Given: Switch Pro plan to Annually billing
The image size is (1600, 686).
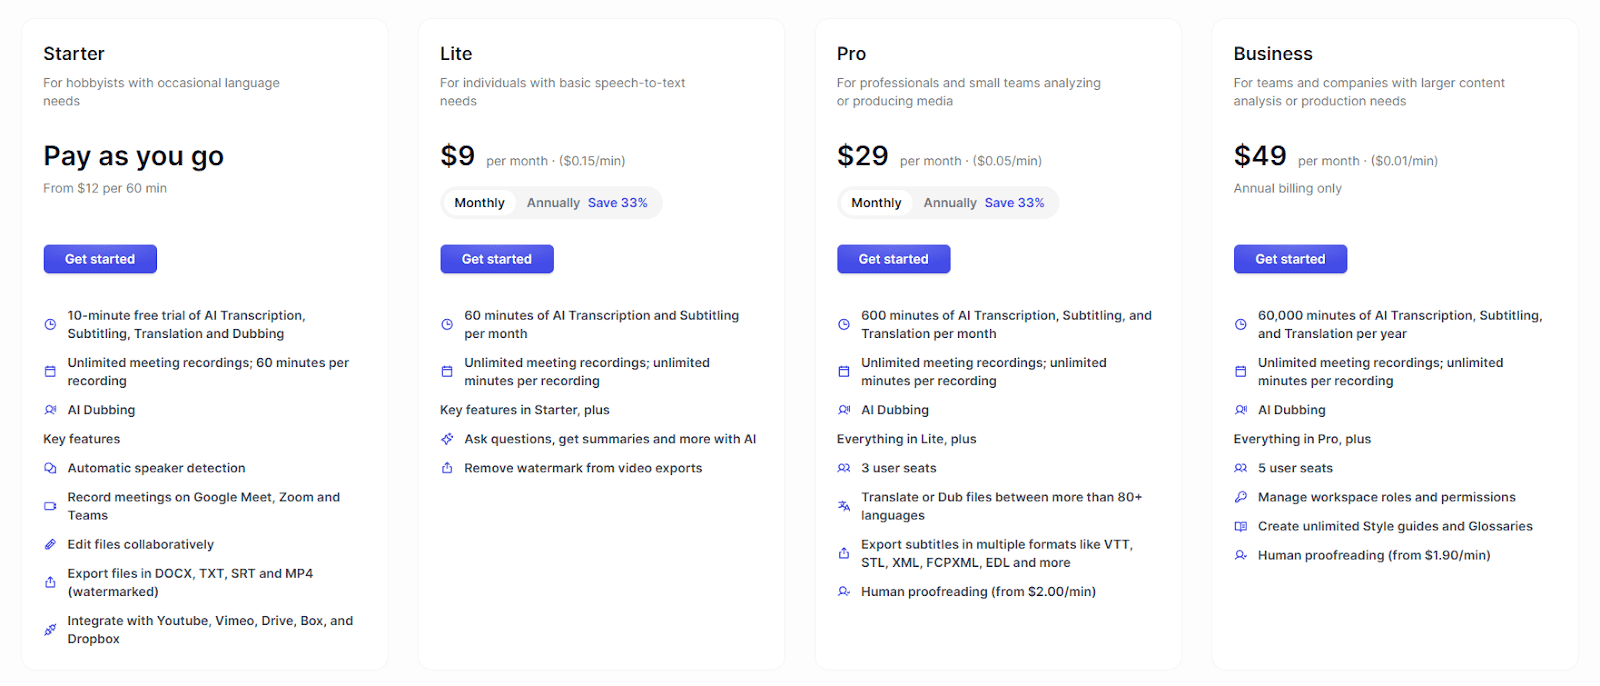Looking at the screenshot, I should (950, 203).
